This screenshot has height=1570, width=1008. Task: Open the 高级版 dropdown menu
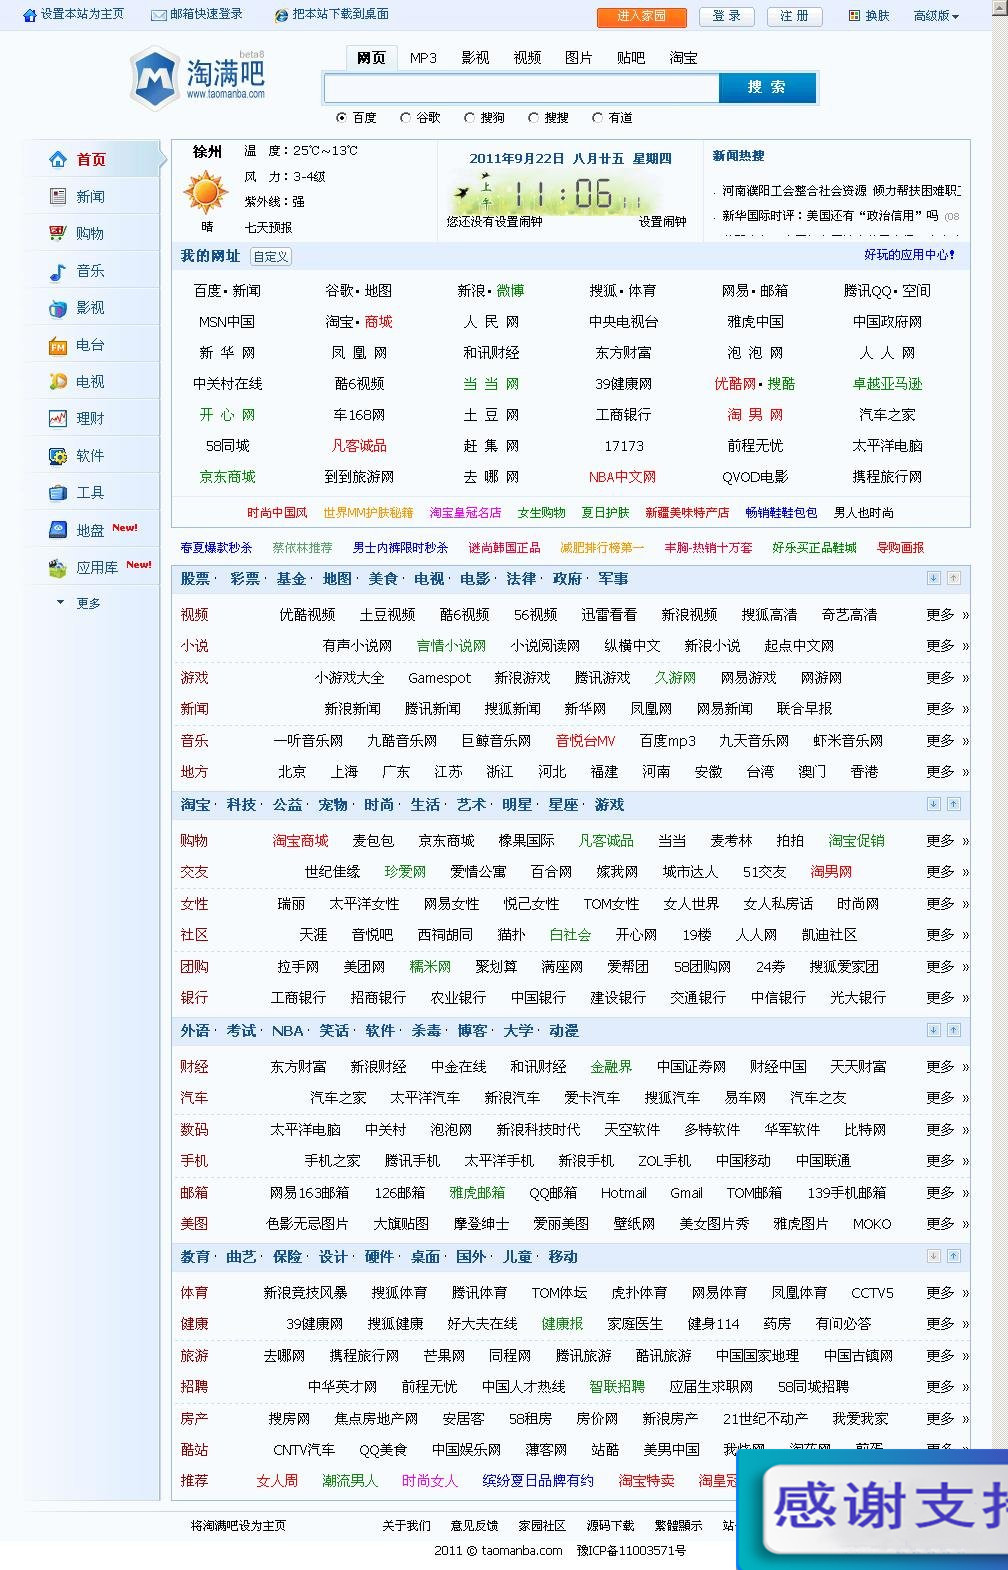[x=936, y=16]
